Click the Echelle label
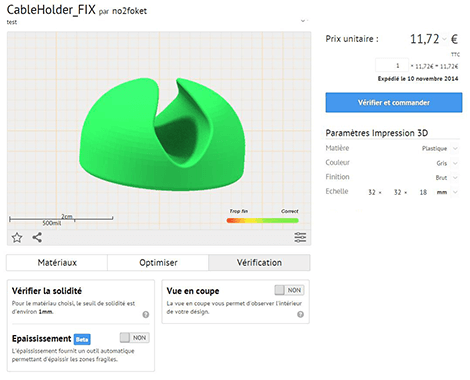470x380 pixels. (337, 191)
